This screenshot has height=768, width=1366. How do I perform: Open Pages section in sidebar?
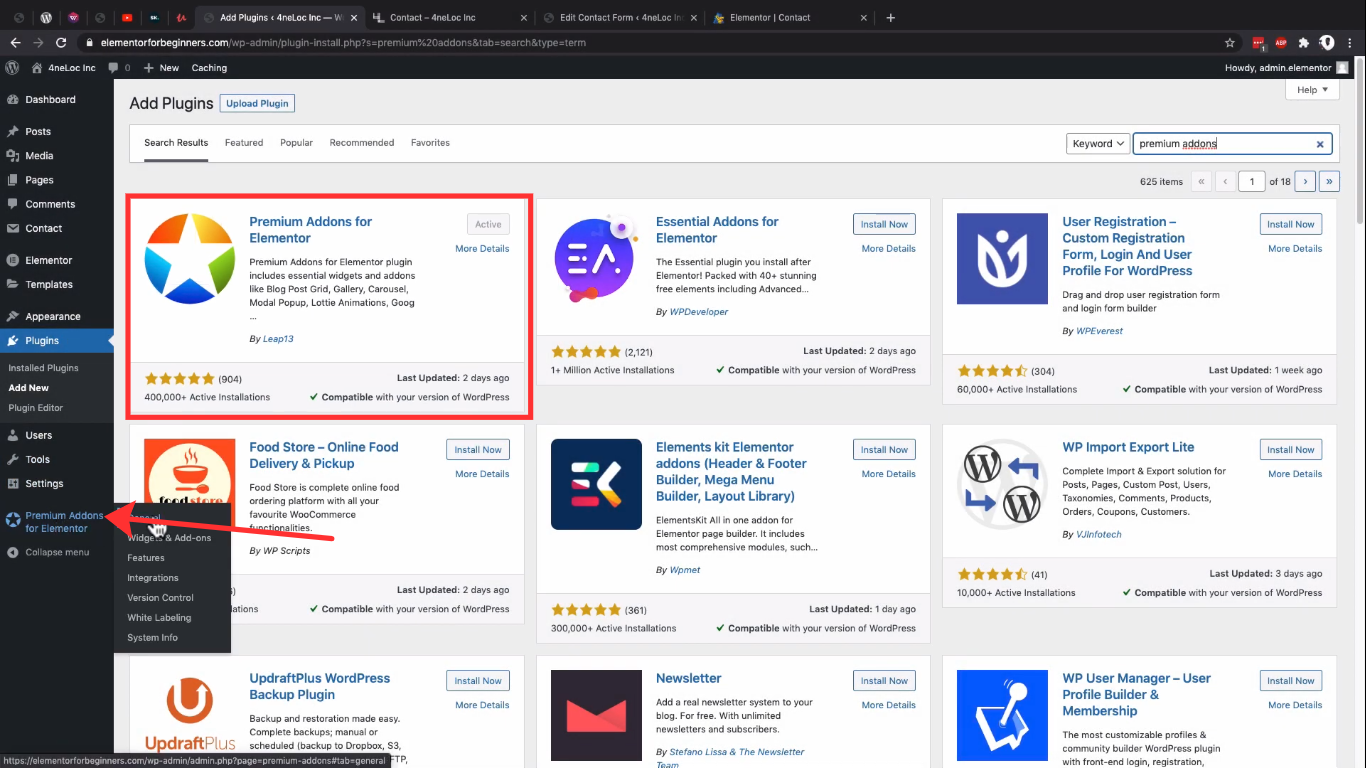(x=40, y=180)
